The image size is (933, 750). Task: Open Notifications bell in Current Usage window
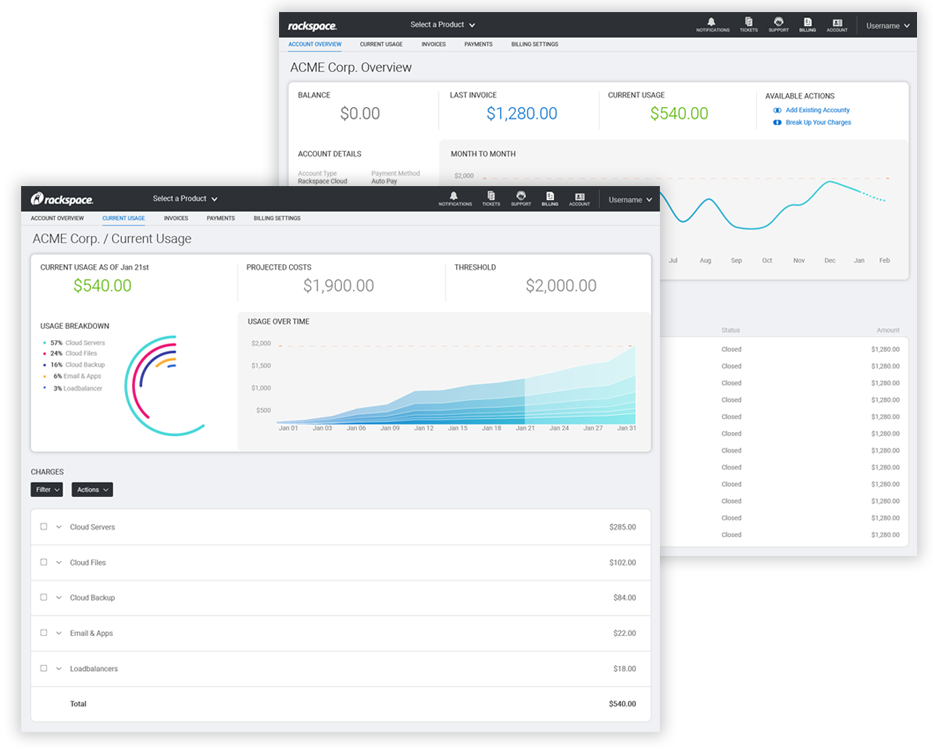coord(455,199)
